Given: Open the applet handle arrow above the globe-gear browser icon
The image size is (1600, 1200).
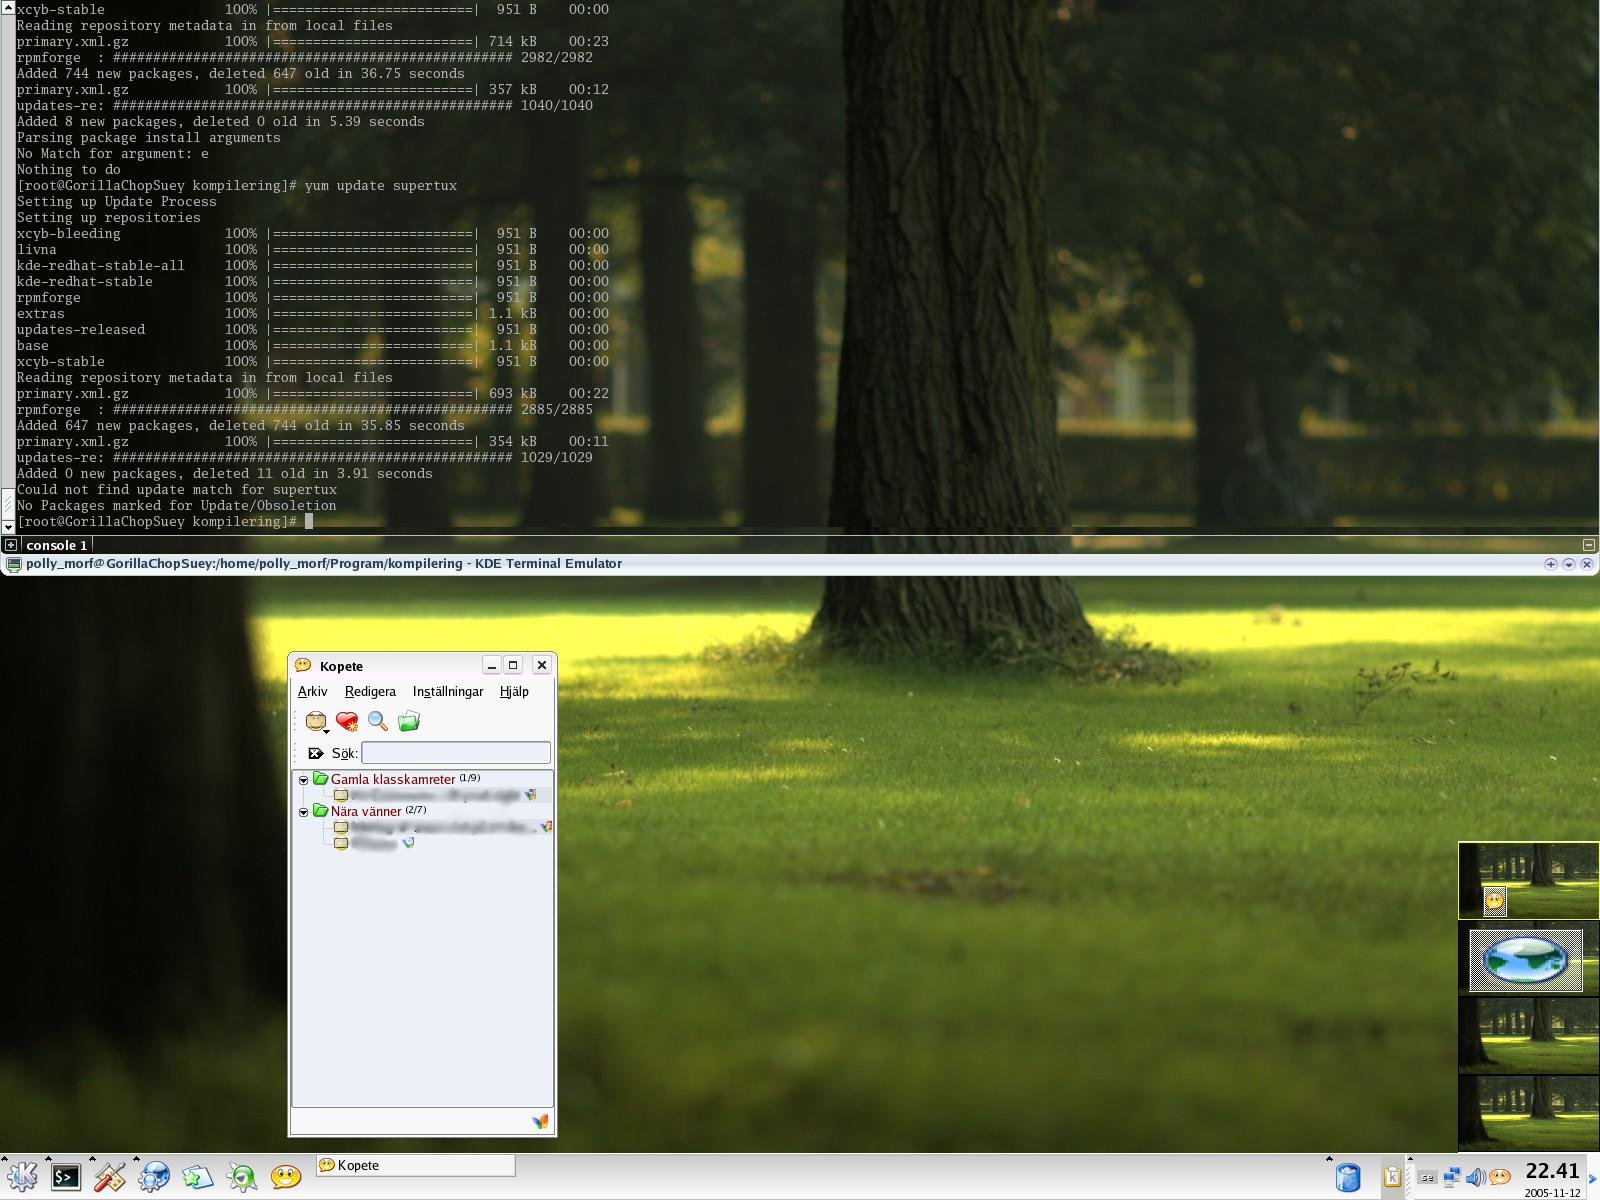Looking at the screenshot, I should (136, 1158).
